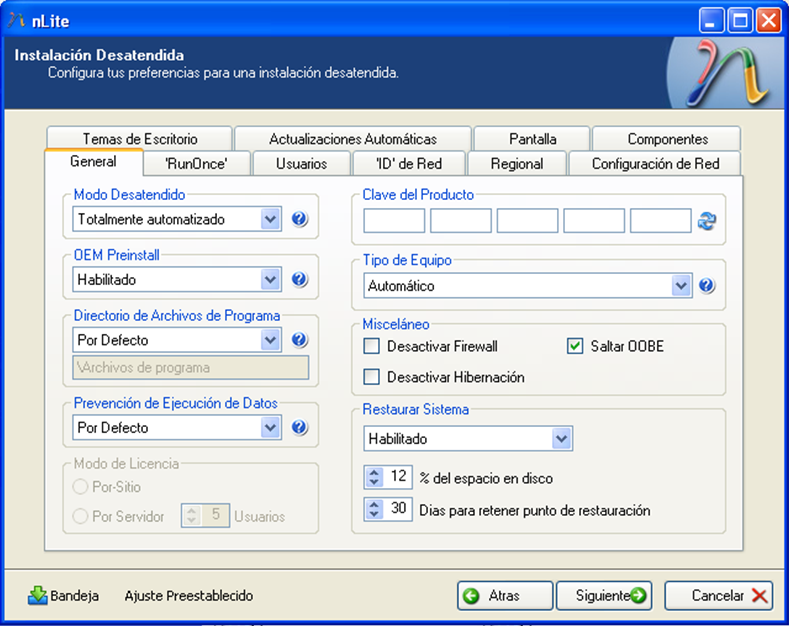Click second product key field

pyautogui.click(x=460, y=221)
